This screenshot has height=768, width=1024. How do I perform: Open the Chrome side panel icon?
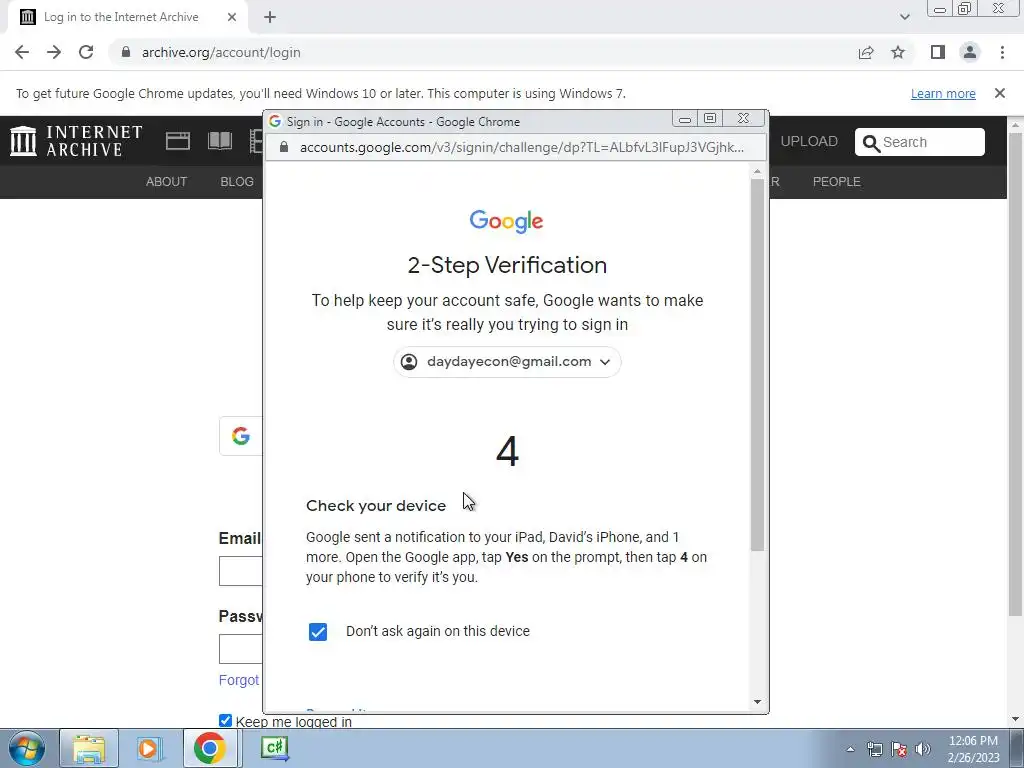click(938, 52)
